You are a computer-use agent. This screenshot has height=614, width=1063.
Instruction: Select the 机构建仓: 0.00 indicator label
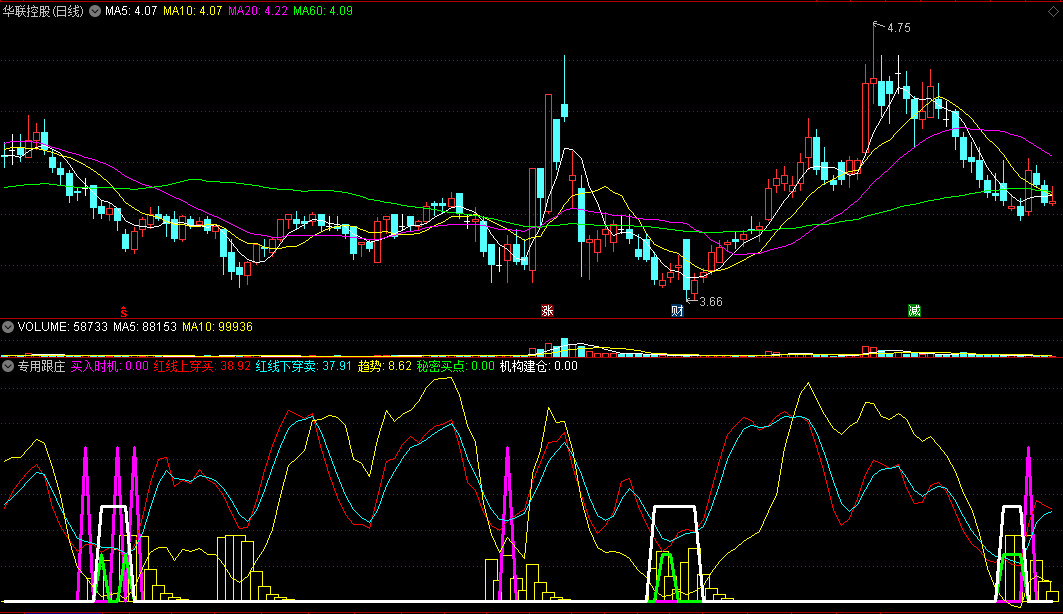538,366
